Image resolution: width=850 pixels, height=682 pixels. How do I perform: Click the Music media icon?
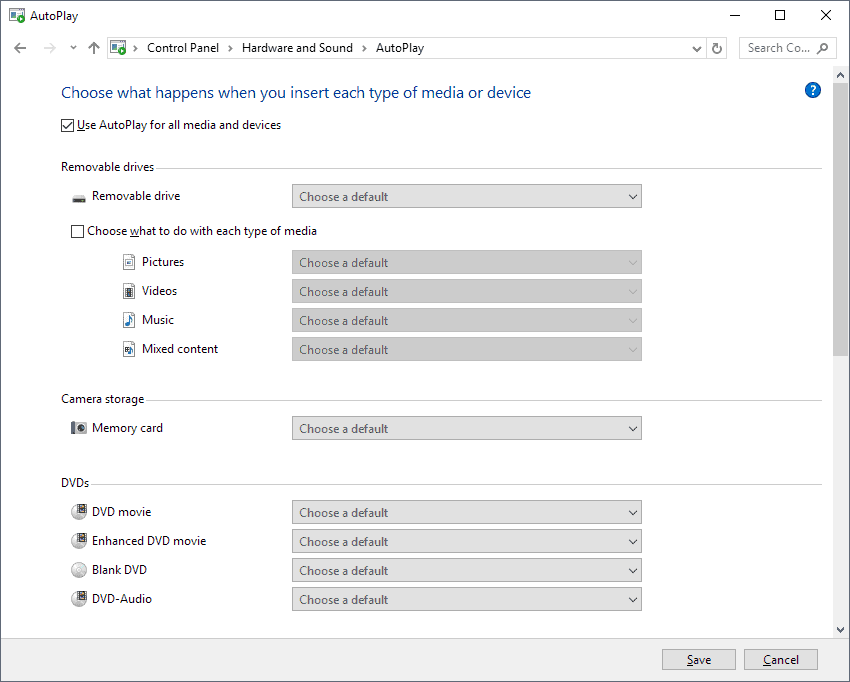point(129,319)
